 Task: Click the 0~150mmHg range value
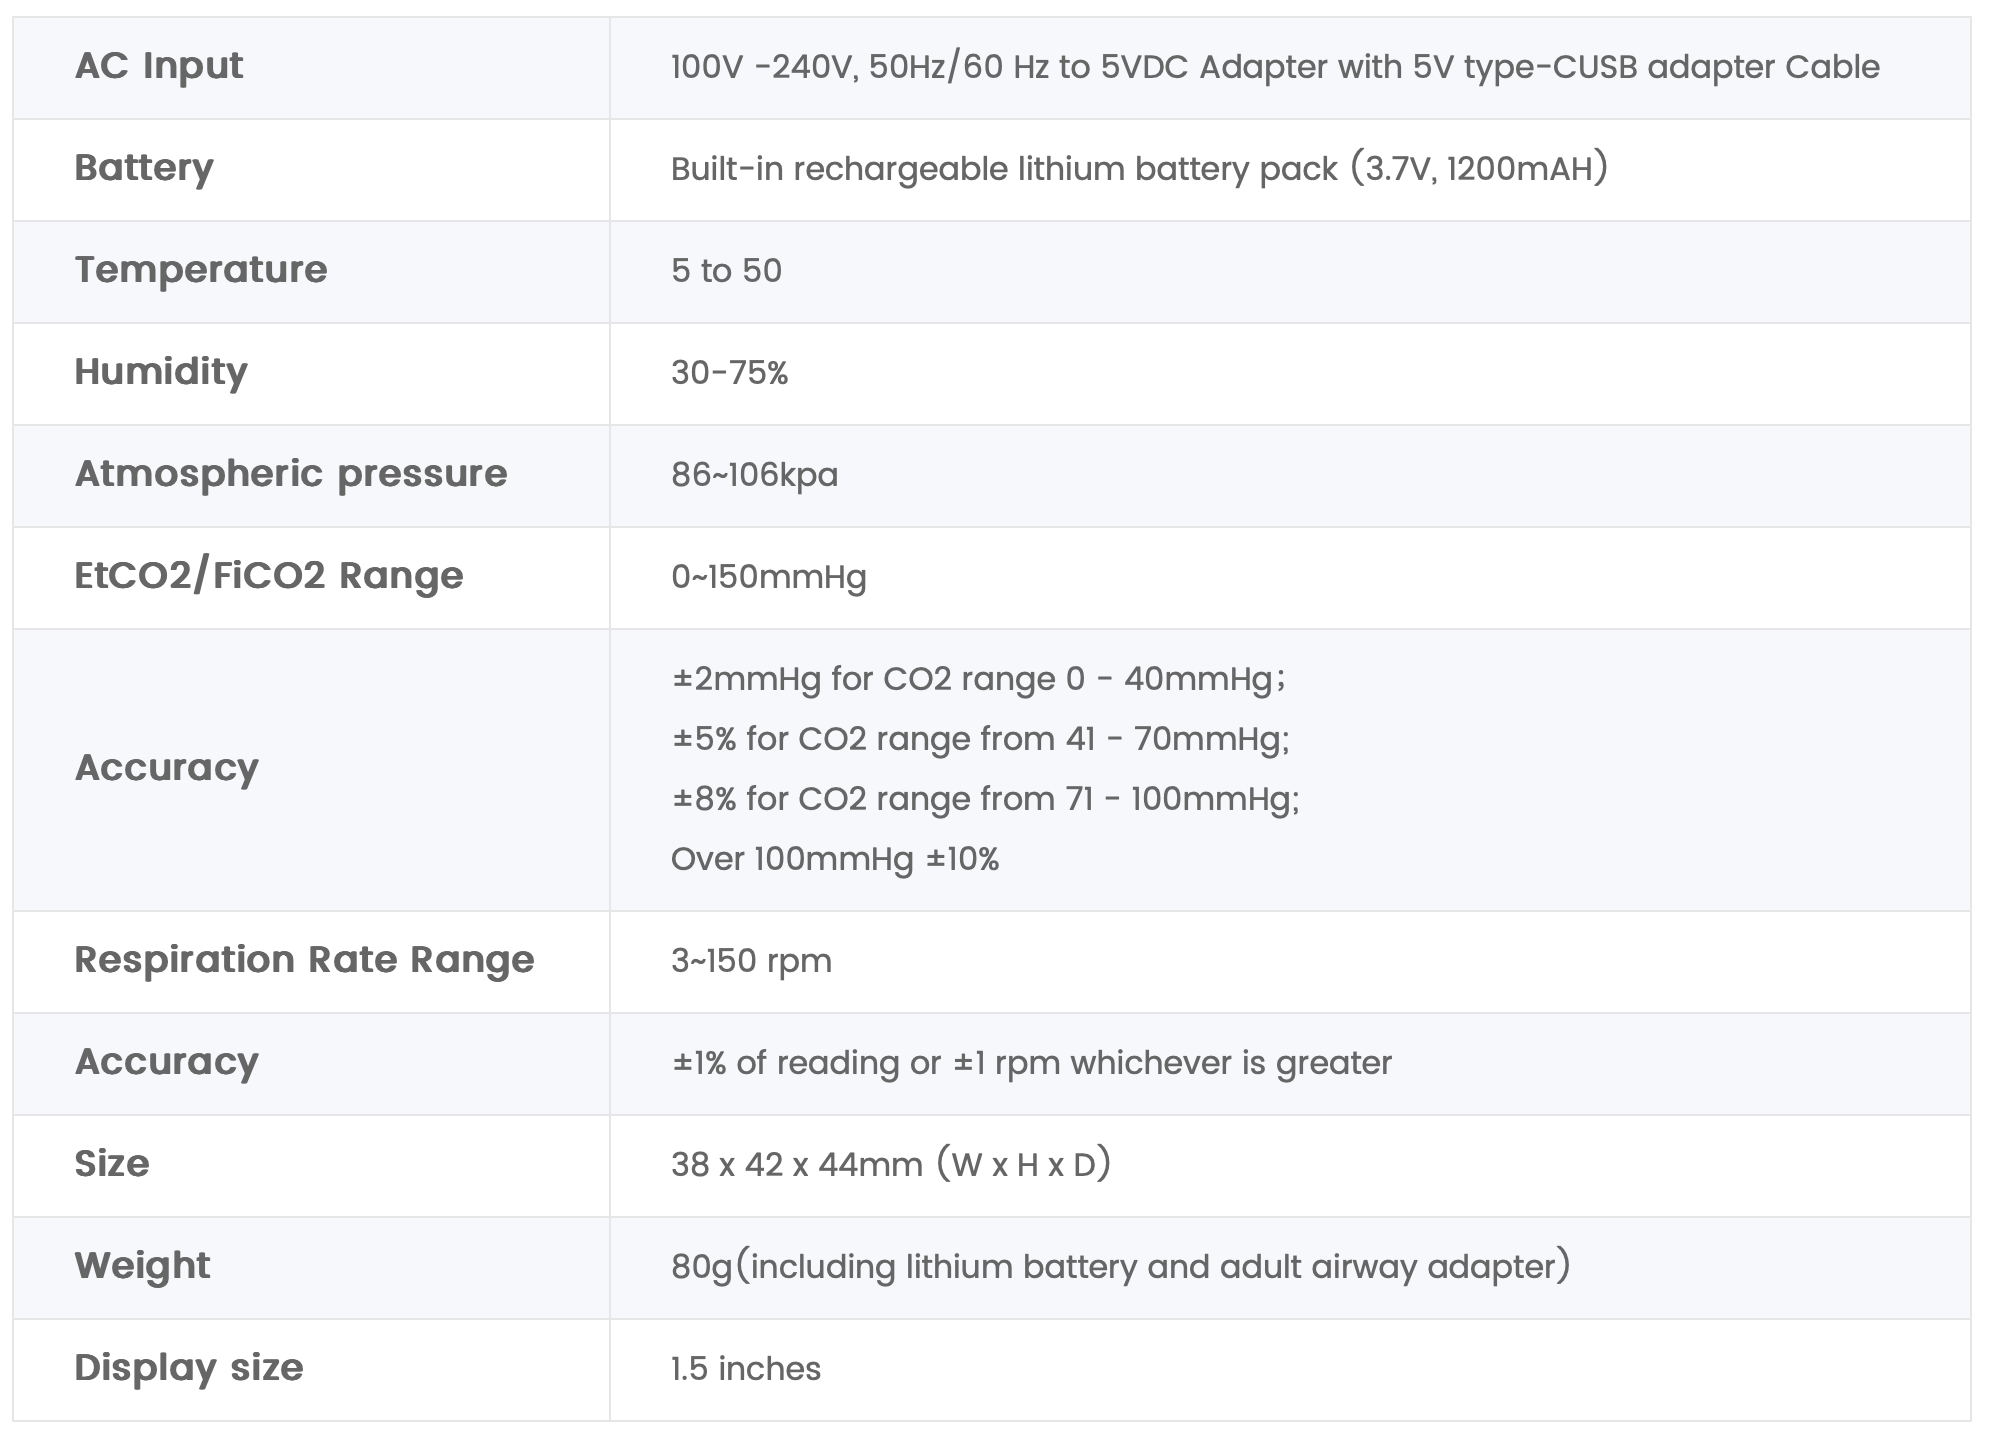(x=768, y=577)
